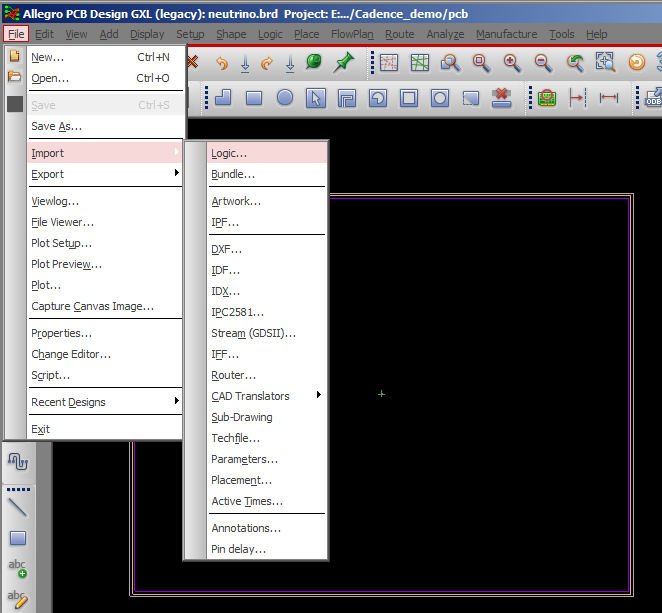The height and width of the screenshot is (613, 662).
Task: Select Properties... in File menu
Action: tap(106, 333)
